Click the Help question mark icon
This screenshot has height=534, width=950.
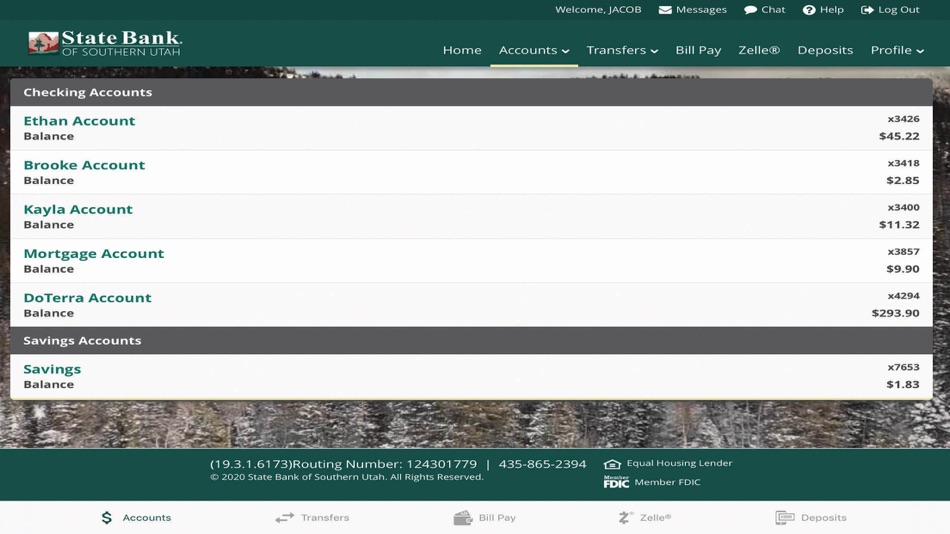809,10
